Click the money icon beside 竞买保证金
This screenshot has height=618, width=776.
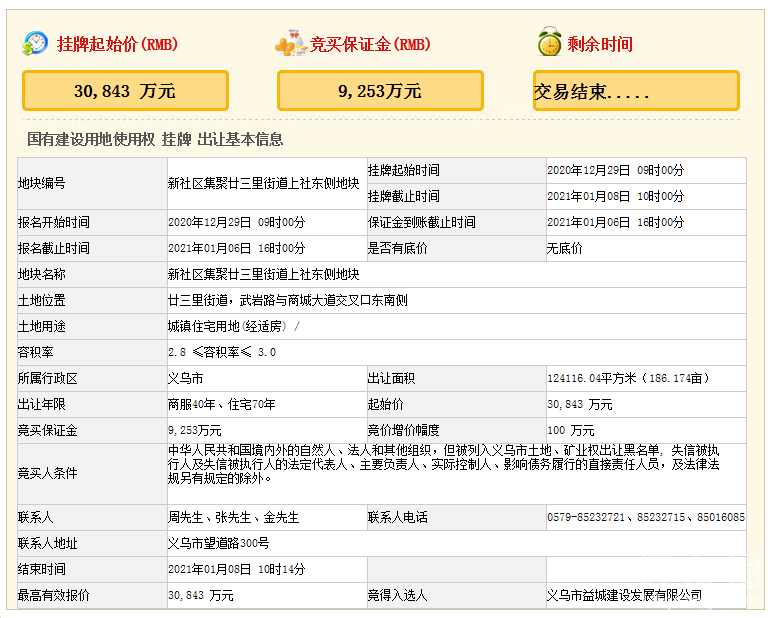point(291,43)
